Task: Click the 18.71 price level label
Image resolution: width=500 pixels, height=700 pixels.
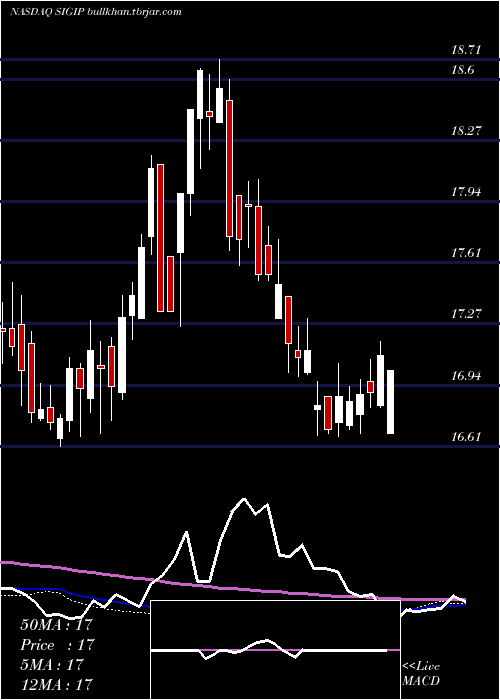Action: pos(466,50)
